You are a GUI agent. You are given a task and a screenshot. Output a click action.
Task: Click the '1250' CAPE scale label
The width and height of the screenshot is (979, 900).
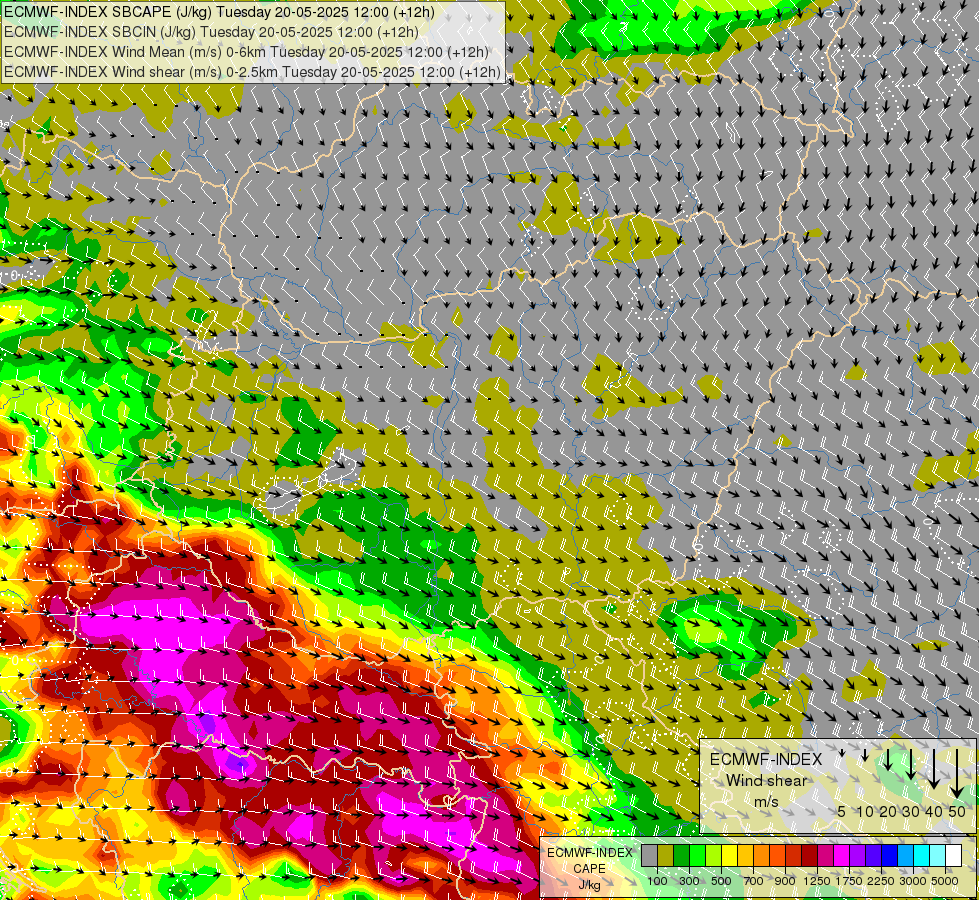coord(817,881)
